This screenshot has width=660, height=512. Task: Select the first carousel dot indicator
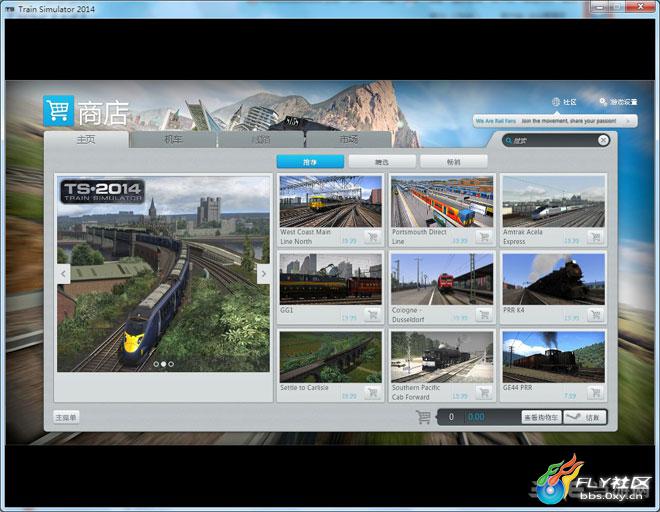(x=156, y=364)
